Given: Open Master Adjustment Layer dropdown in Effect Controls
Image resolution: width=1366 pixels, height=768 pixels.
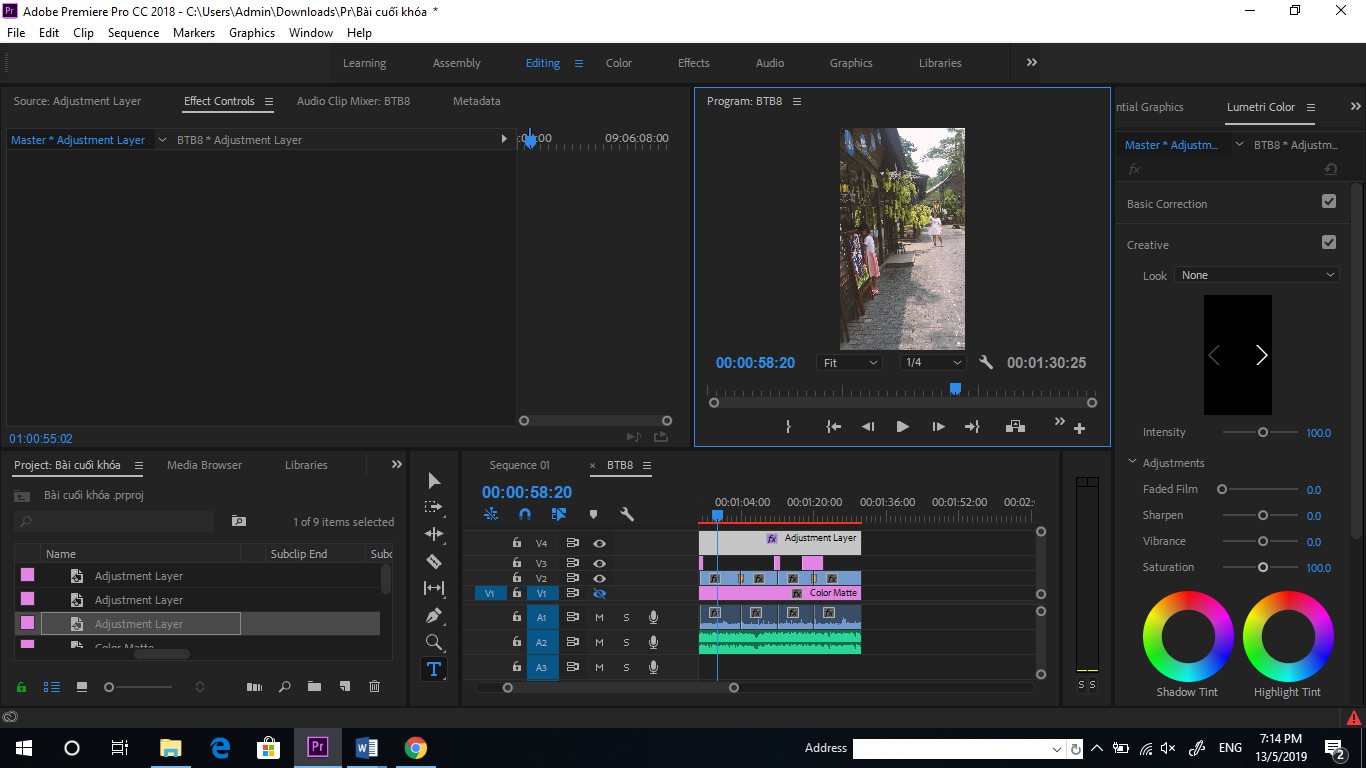Looking at the screenshot, I should coord(162,140).
